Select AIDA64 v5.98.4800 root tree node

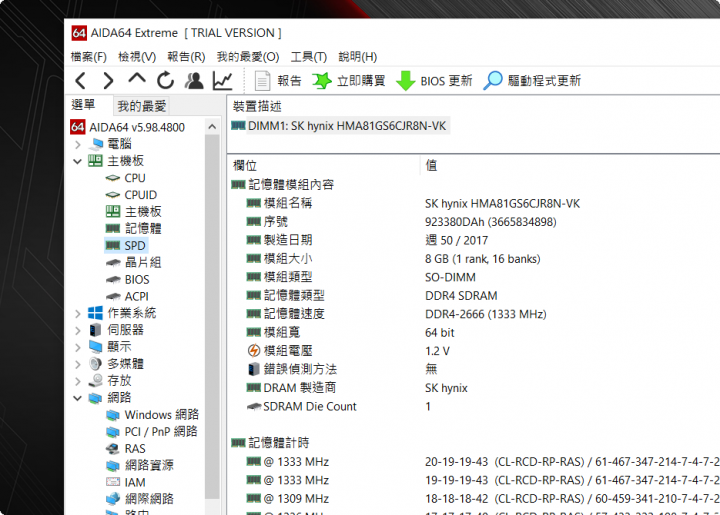(128, 127)
